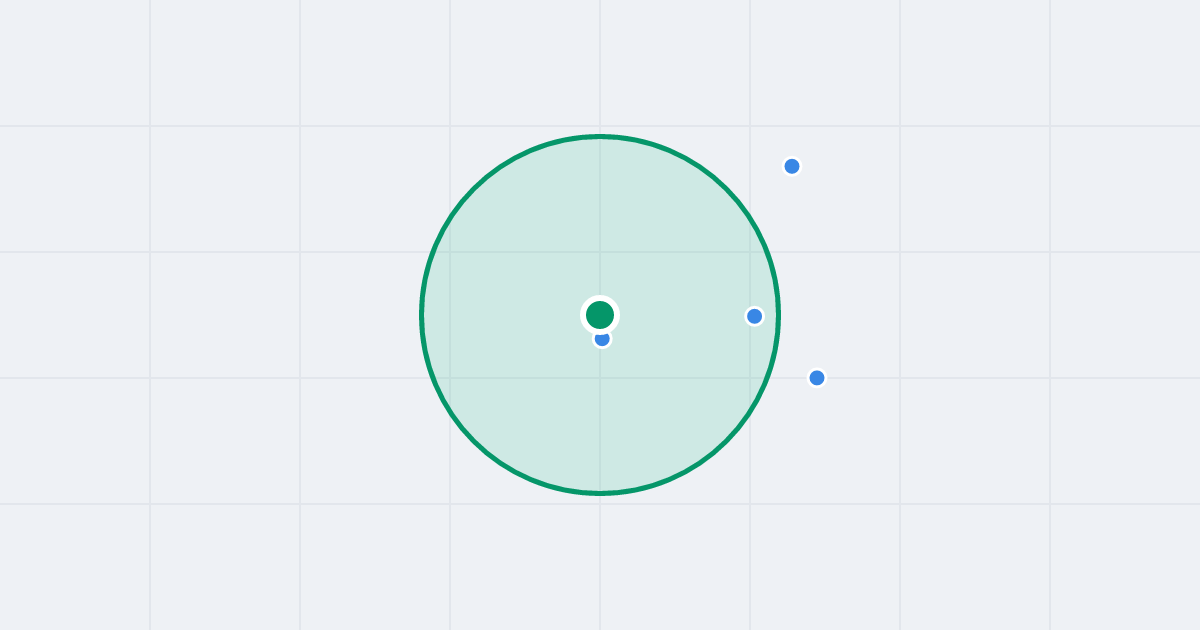Click the shaded circle interior below the small blue dot
The image size is (1200, 630).
(x=602, y=420)
